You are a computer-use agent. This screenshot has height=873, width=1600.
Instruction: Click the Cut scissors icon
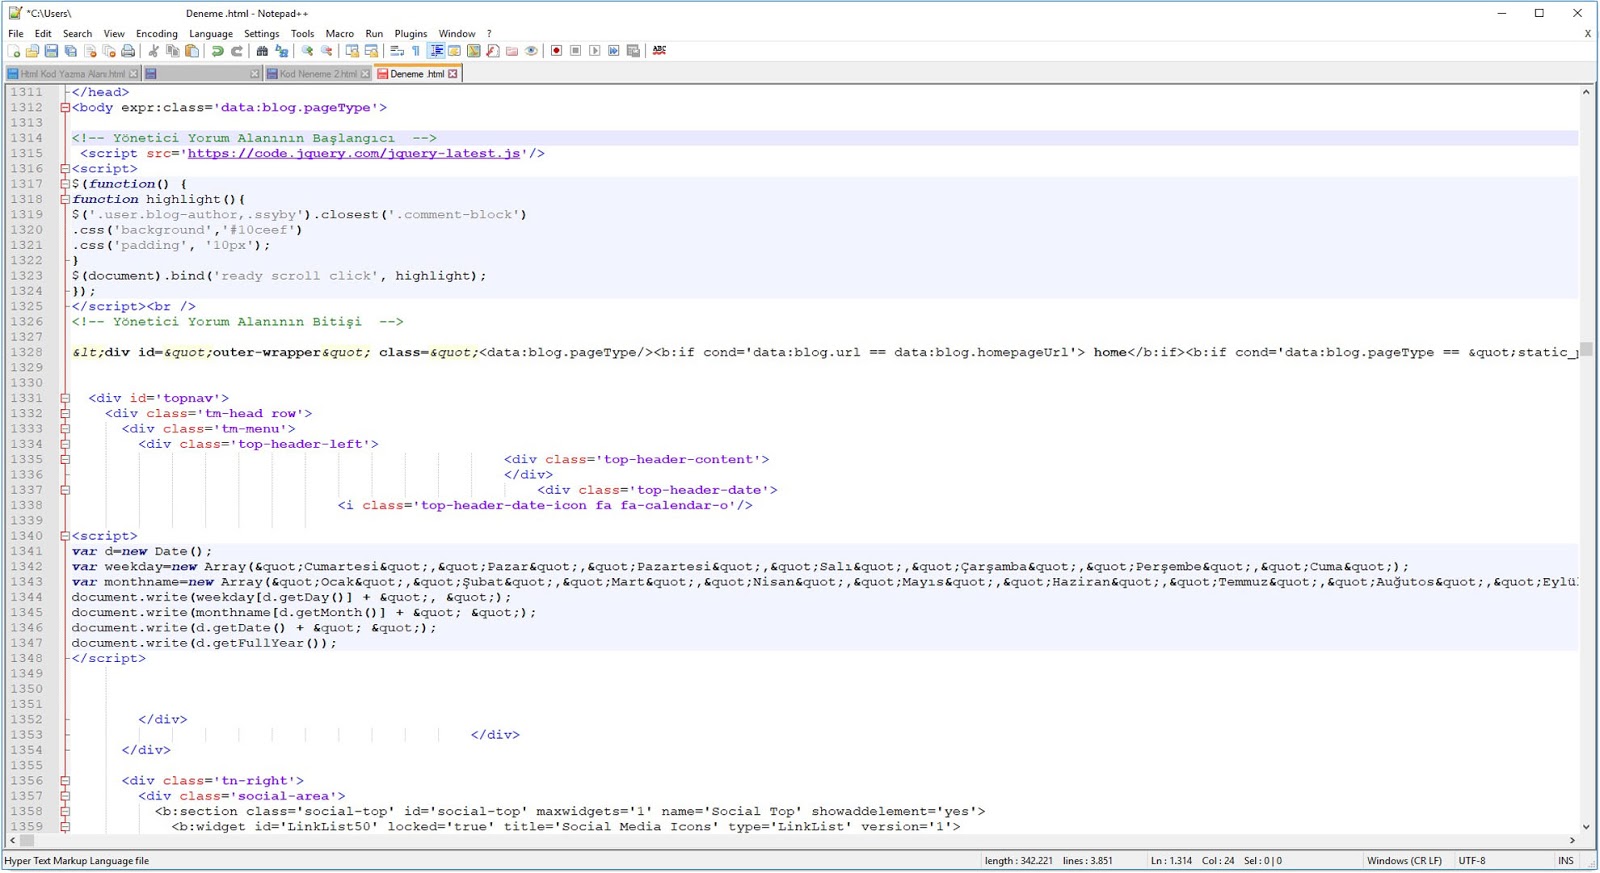pos(153,51)
